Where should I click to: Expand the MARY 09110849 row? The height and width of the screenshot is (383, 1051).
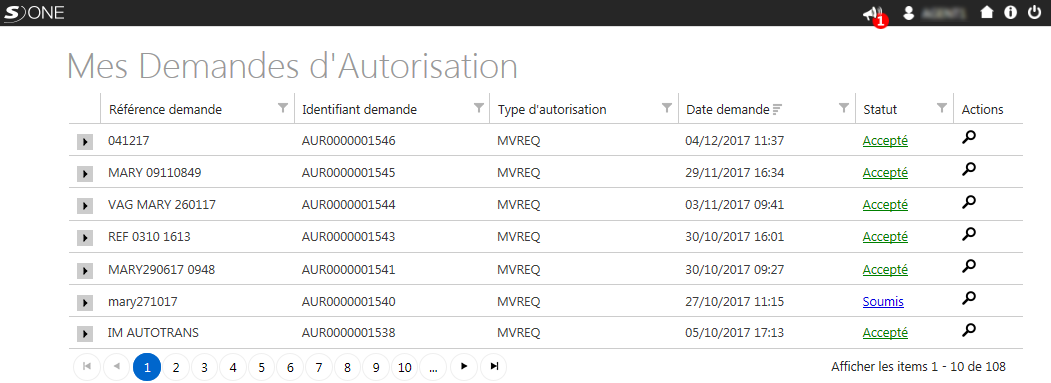[84, 174]
